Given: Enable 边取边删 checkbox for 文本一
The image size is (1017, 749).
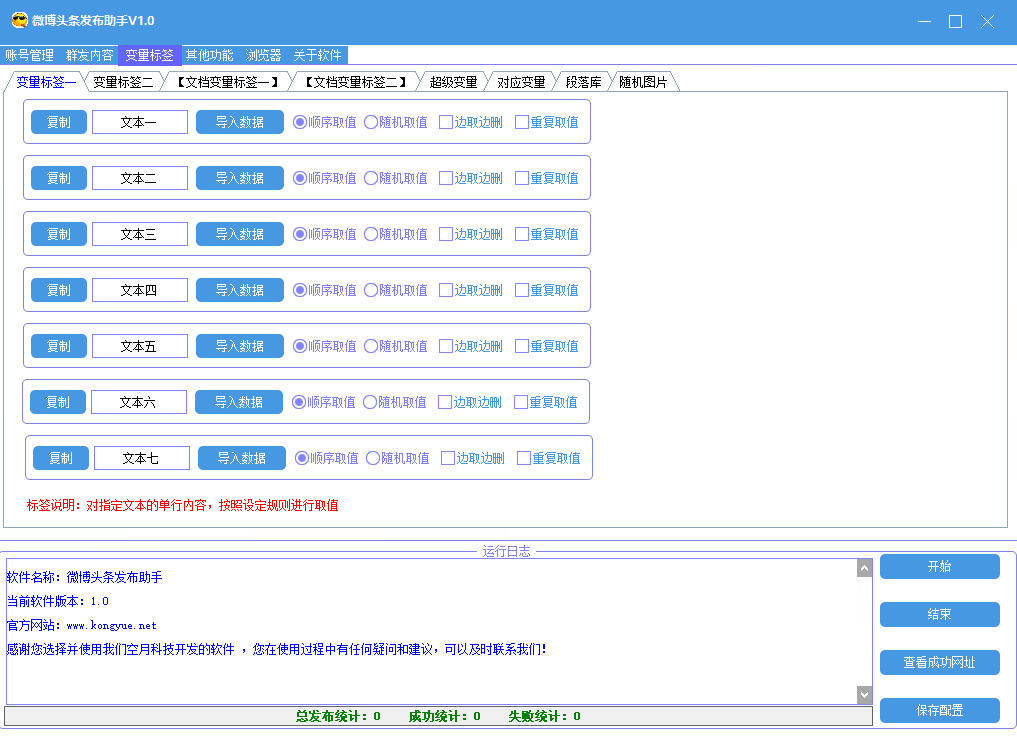Looking at the screenshot, I should [x=471, y=122].
